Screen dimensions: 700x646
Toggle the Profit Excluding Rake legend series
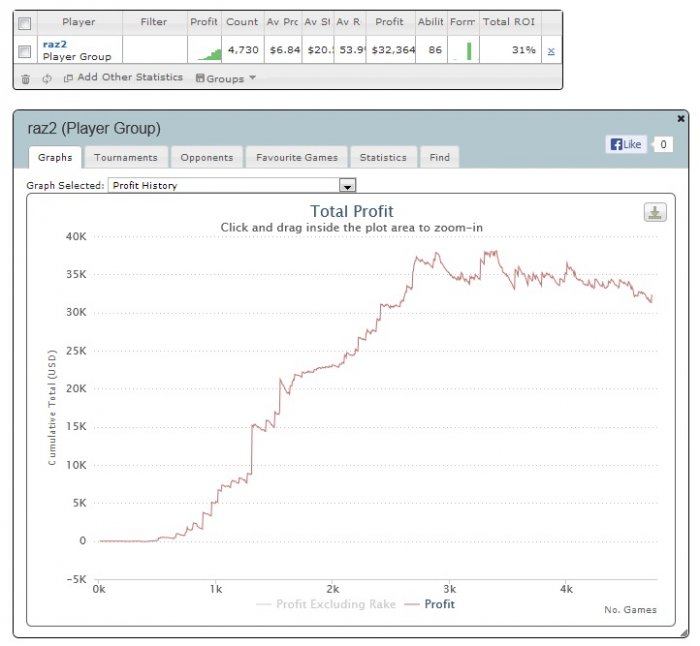tap(326, 604)
